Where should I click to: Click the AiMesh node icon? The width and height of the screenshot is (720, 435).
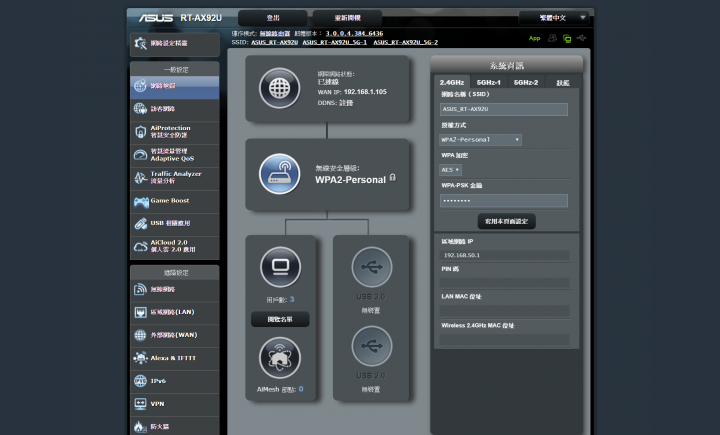(280, 358)
